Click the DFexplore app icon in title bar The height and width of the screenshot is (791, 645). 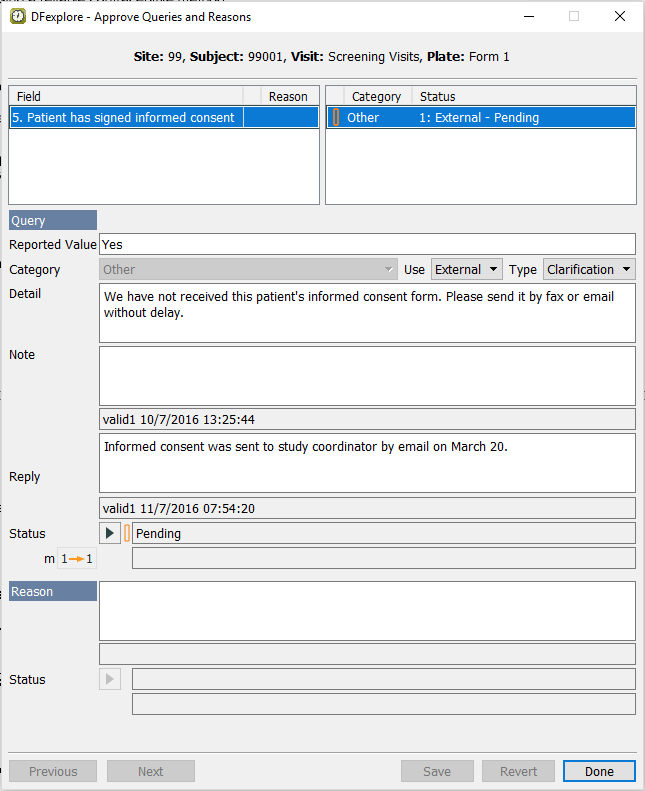pyautogui.click(x=17, y=16)
